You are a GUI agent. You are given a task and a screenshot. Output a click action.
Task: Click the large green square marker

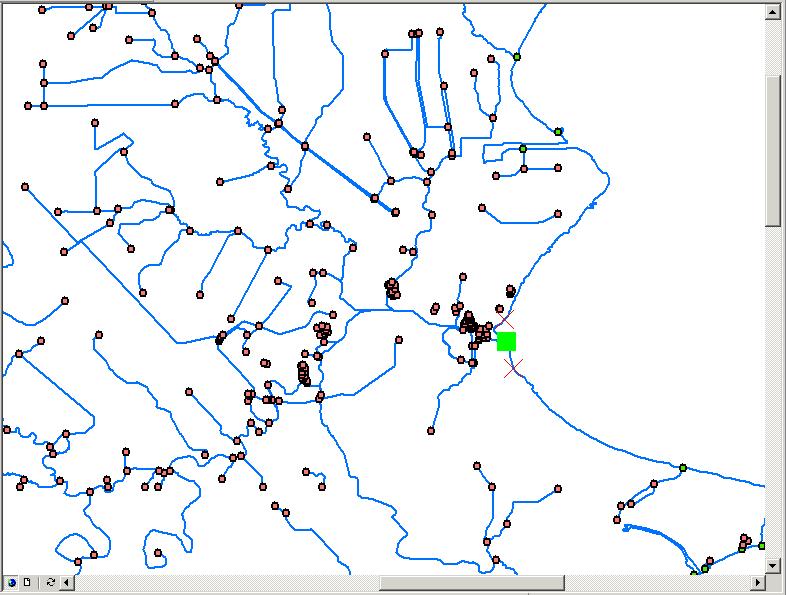pos(506,341)
